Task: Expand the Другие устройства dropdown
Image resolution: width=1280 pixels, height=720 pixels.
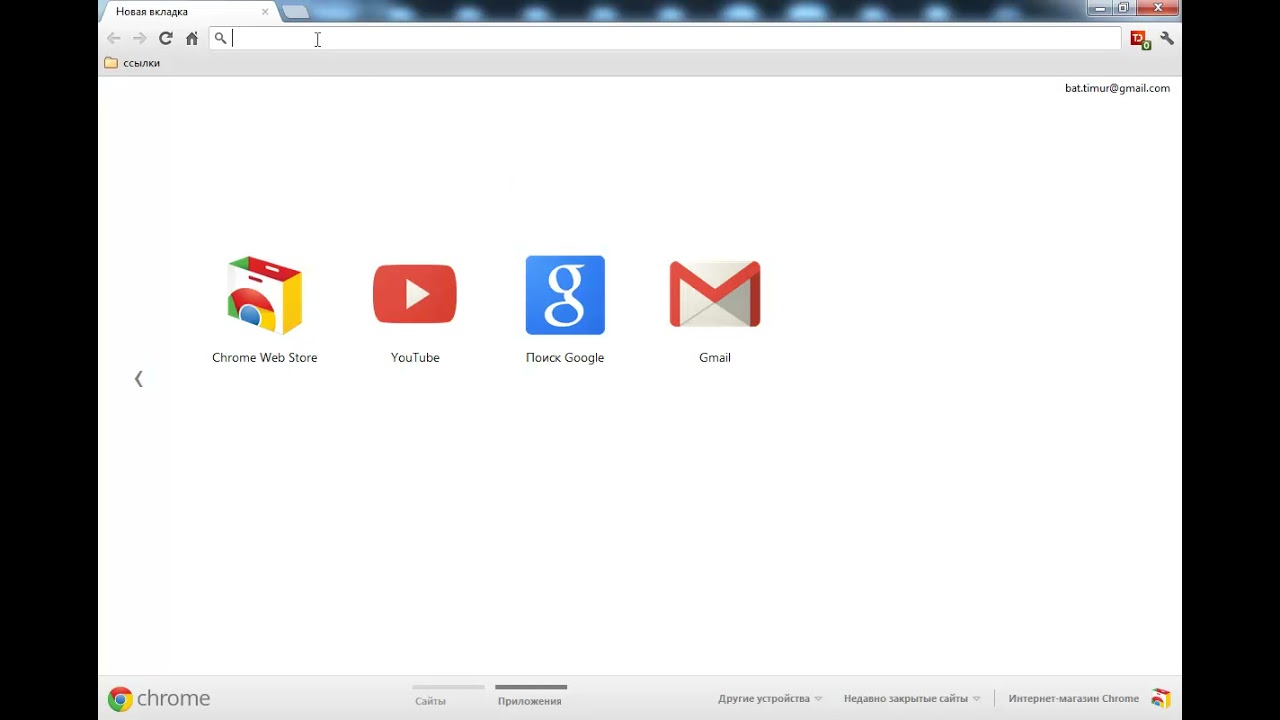Action: pos(770,699)
